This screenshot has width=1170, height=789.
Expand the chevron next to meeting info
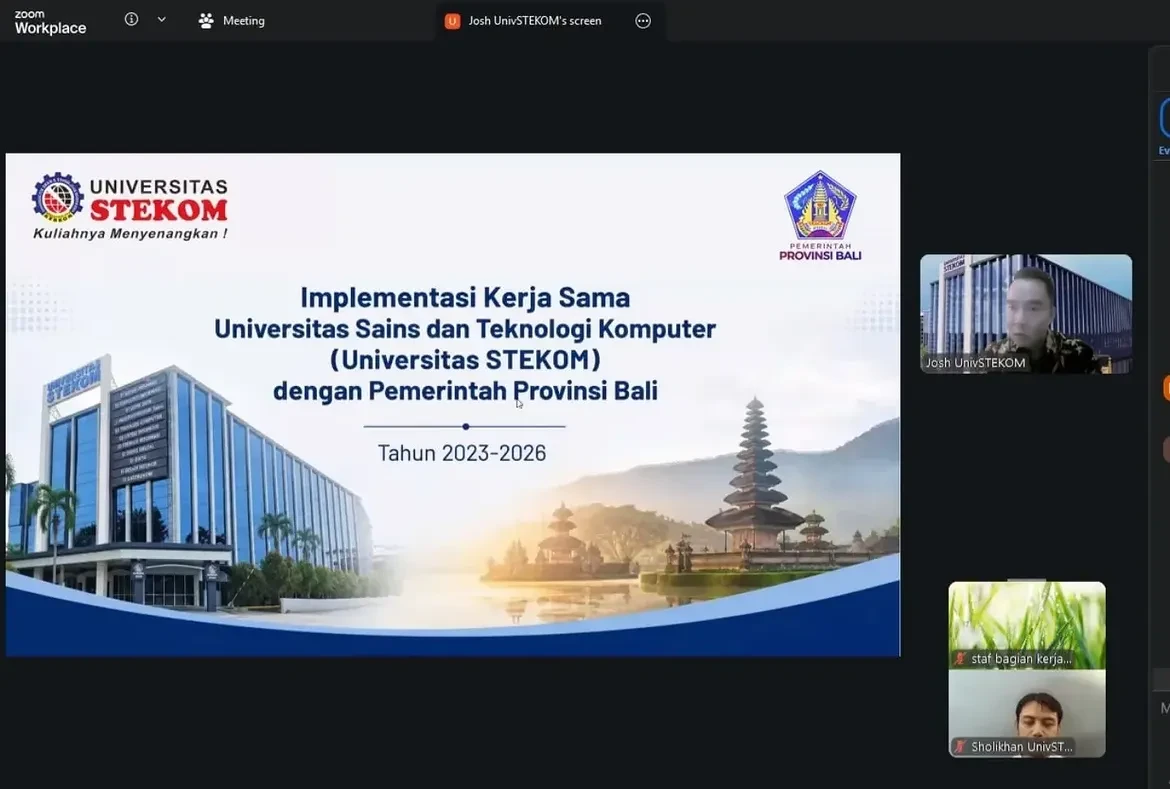161,19
